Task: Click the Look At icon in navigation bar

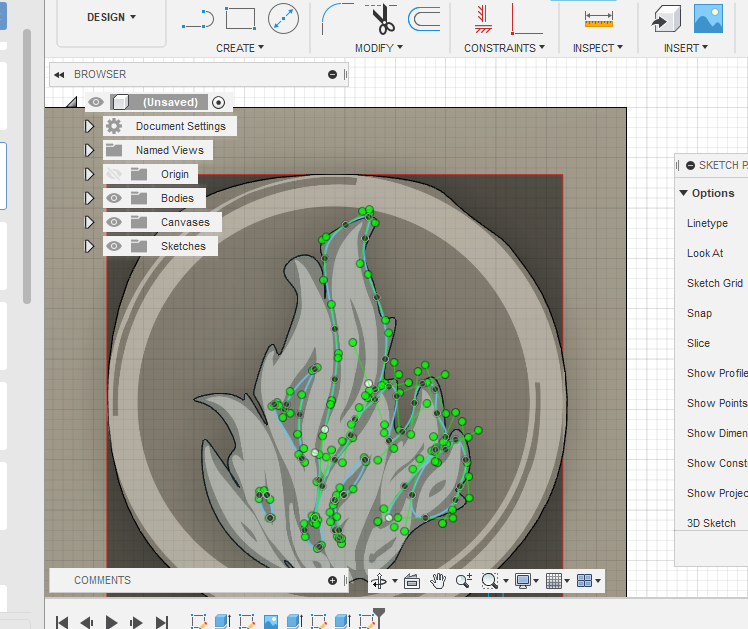Action: point(412,581)
